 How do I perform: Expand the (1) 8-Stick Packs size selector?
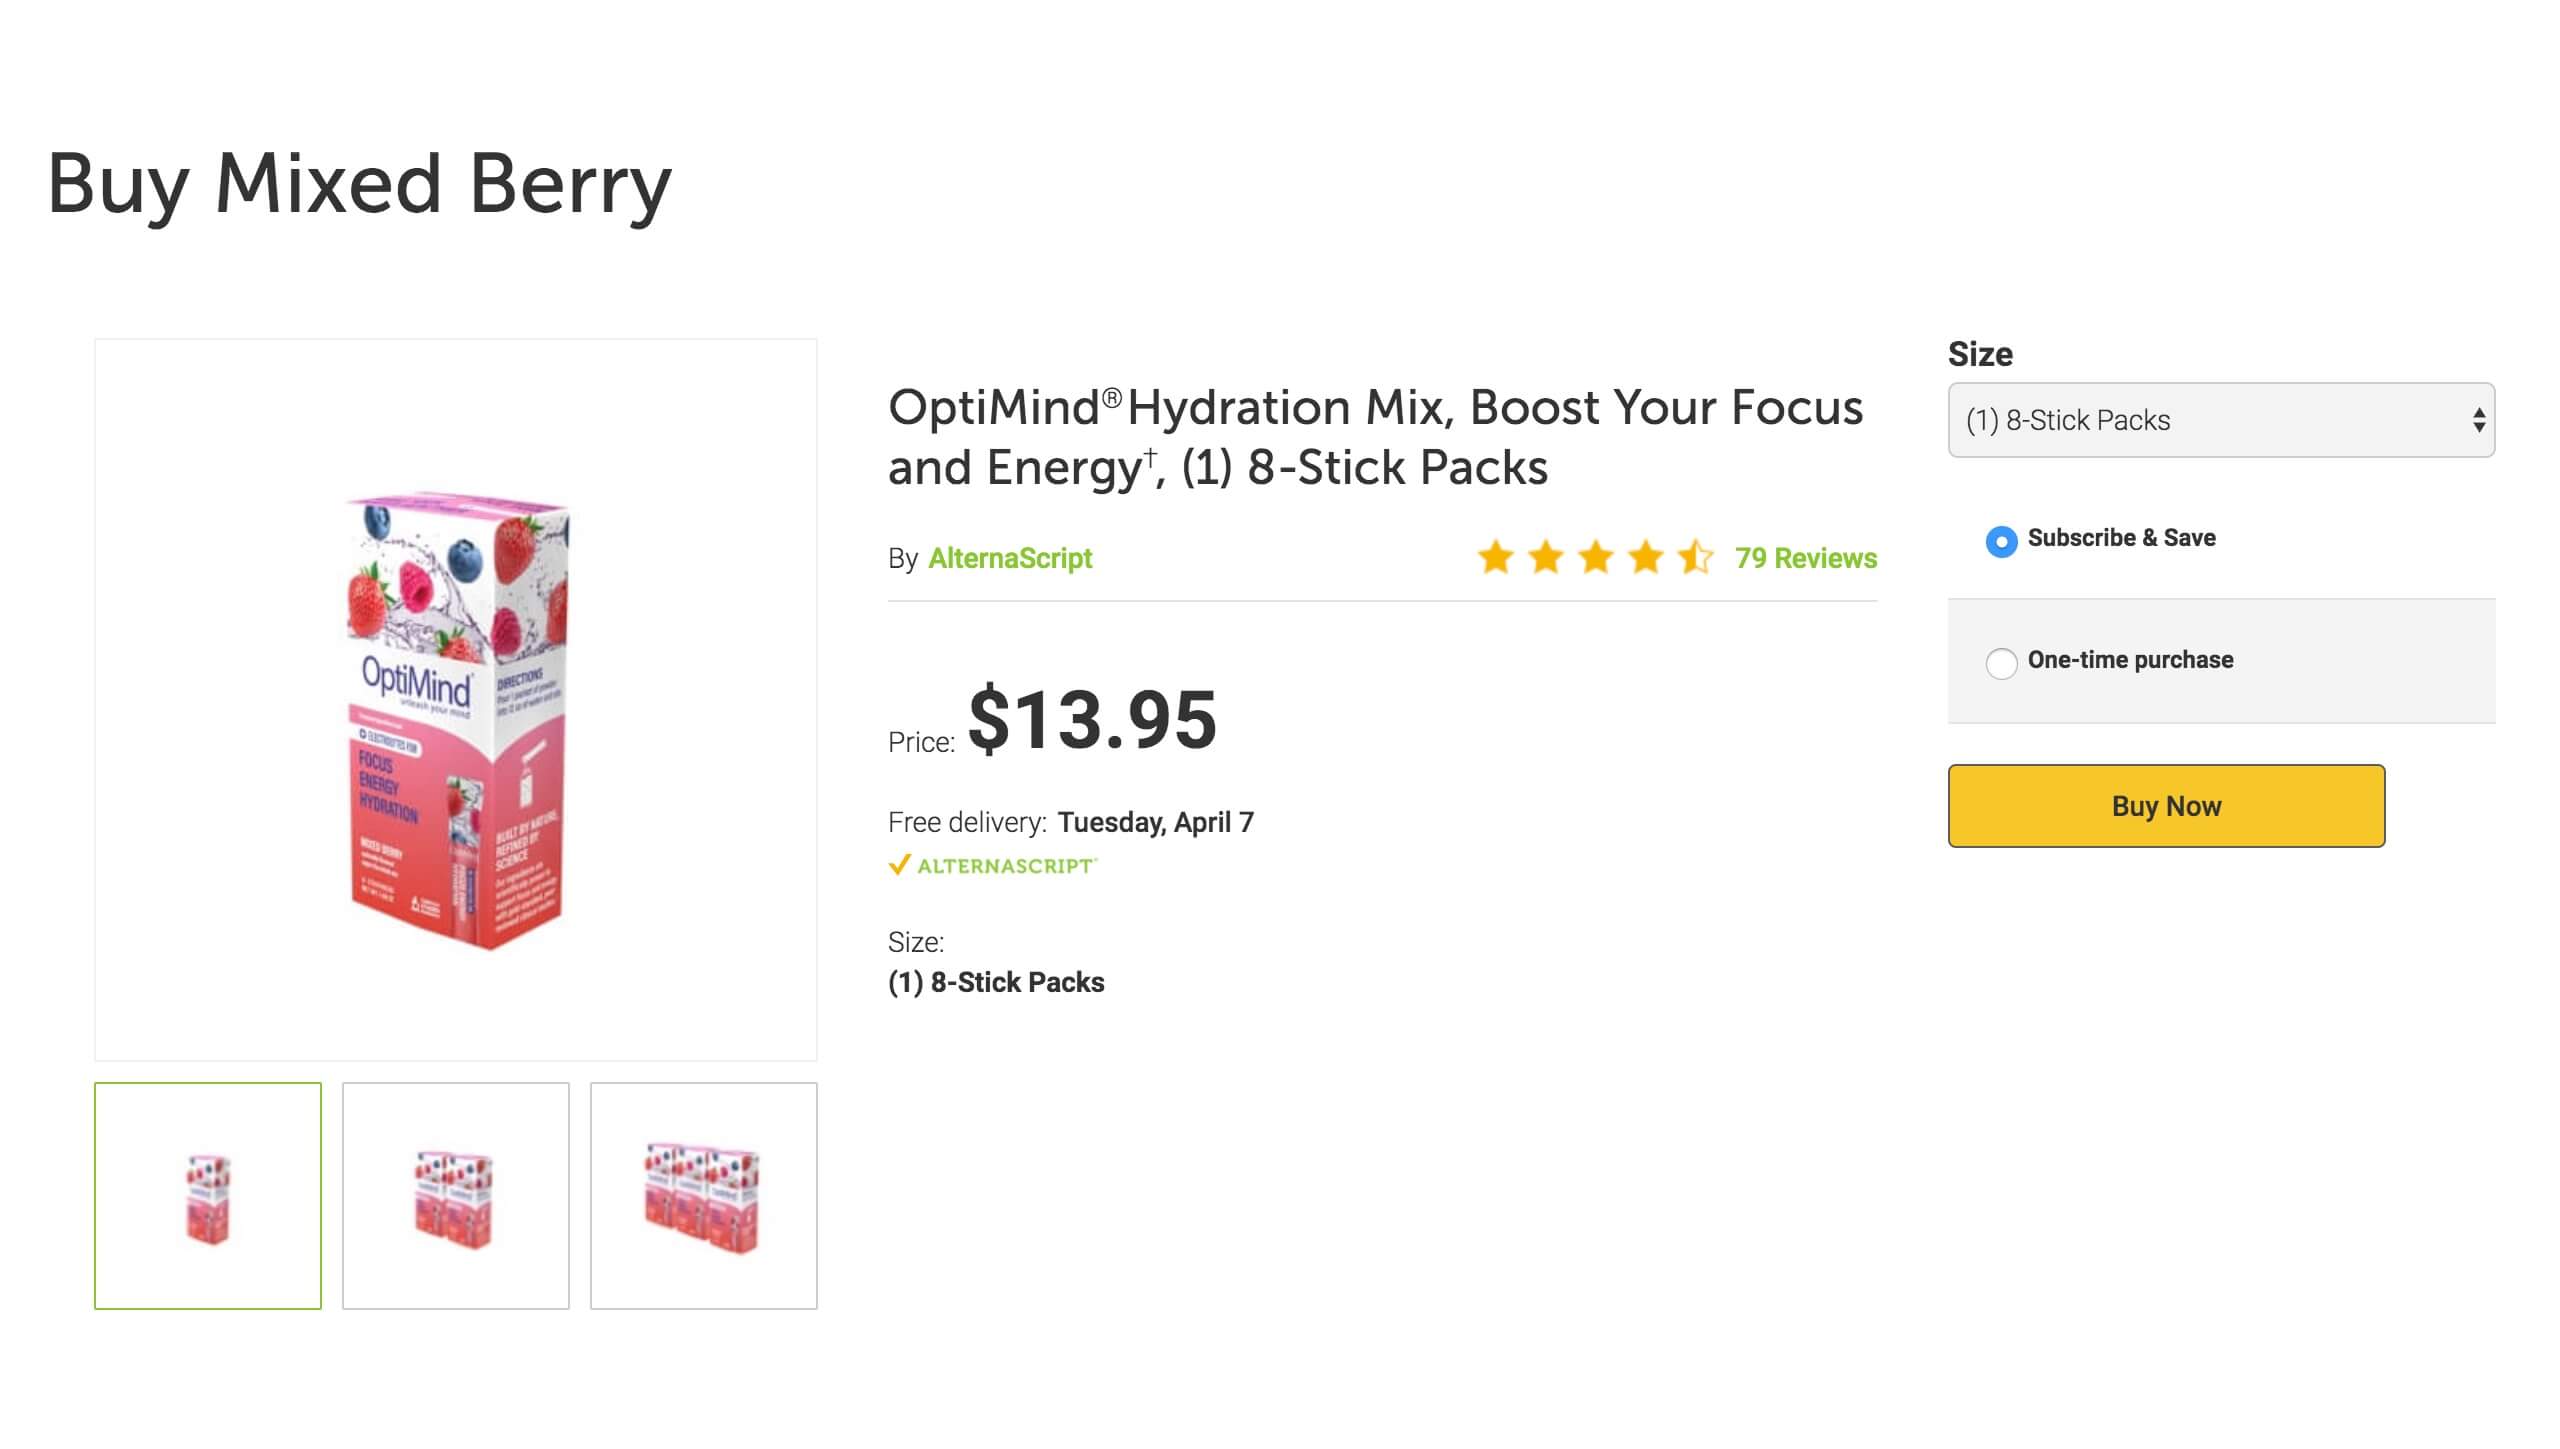pyautogui.click(x=2220, y=420)
